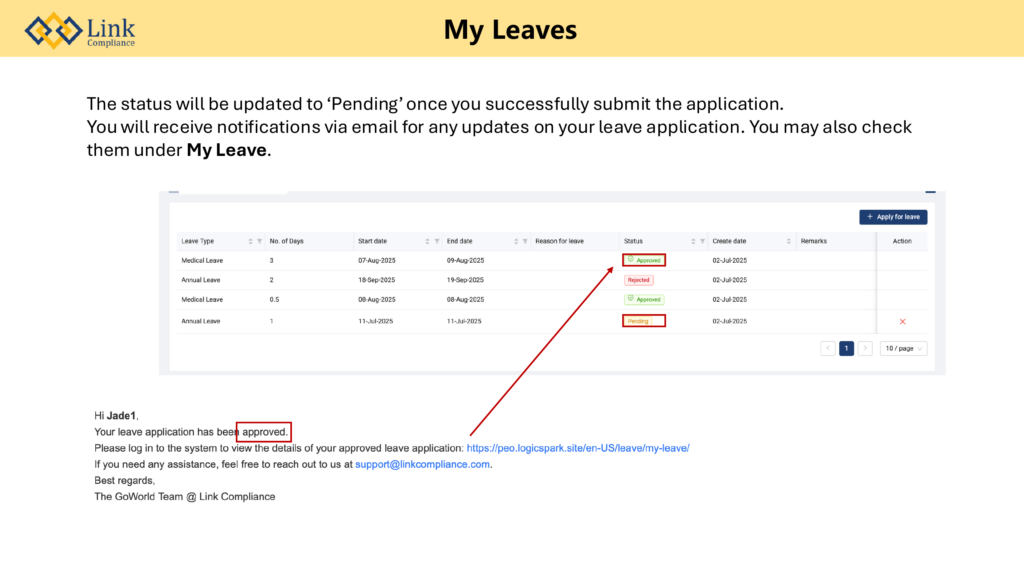Sort the End date column

click(516, 241)
